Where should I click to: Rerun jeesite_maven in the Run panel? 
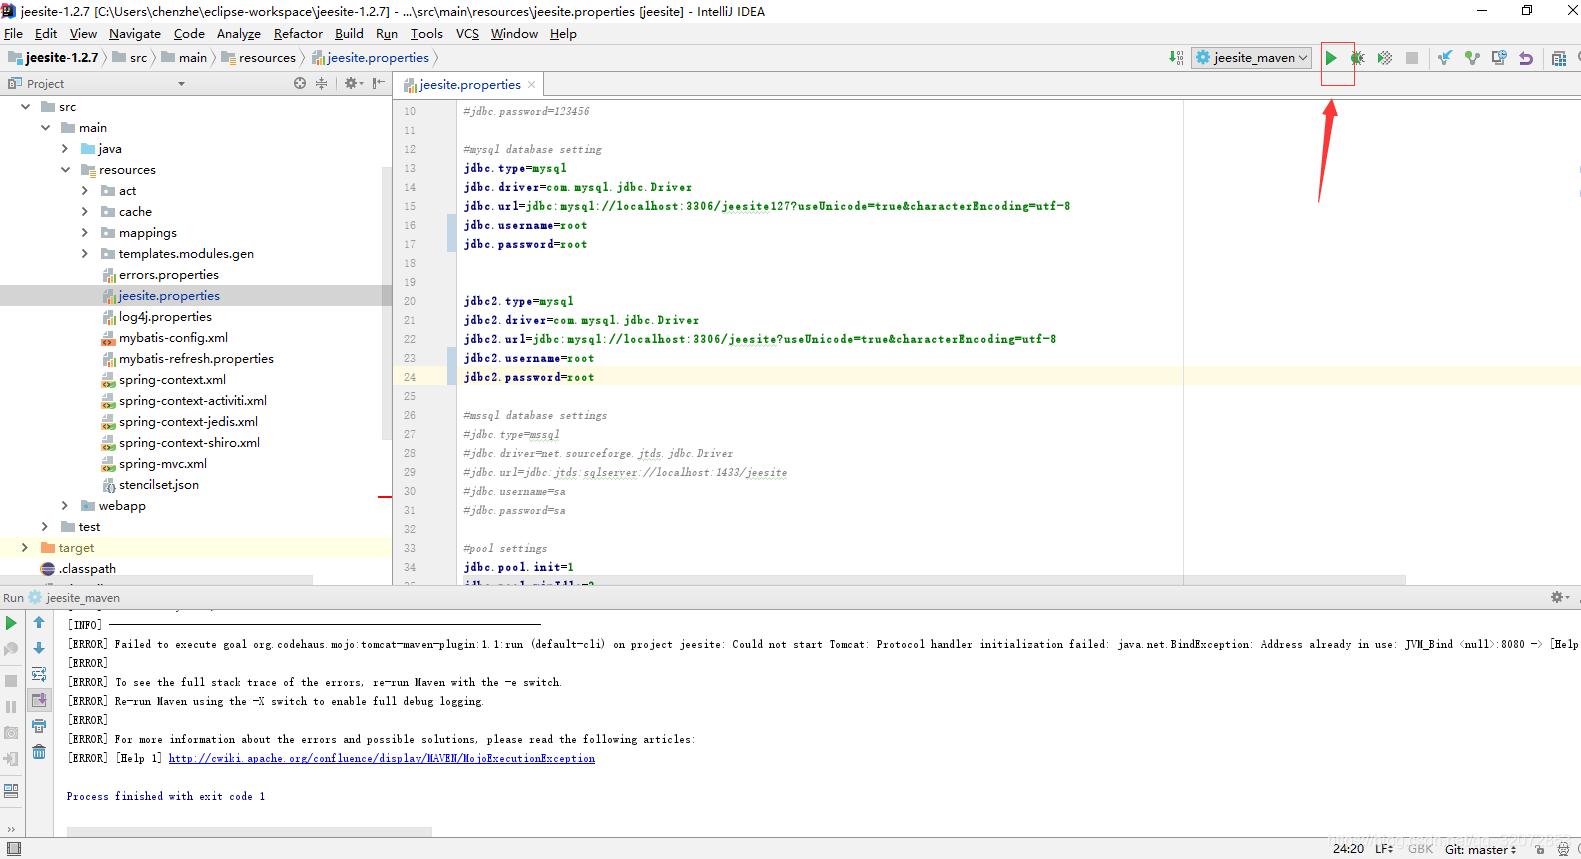pos(11,623)
